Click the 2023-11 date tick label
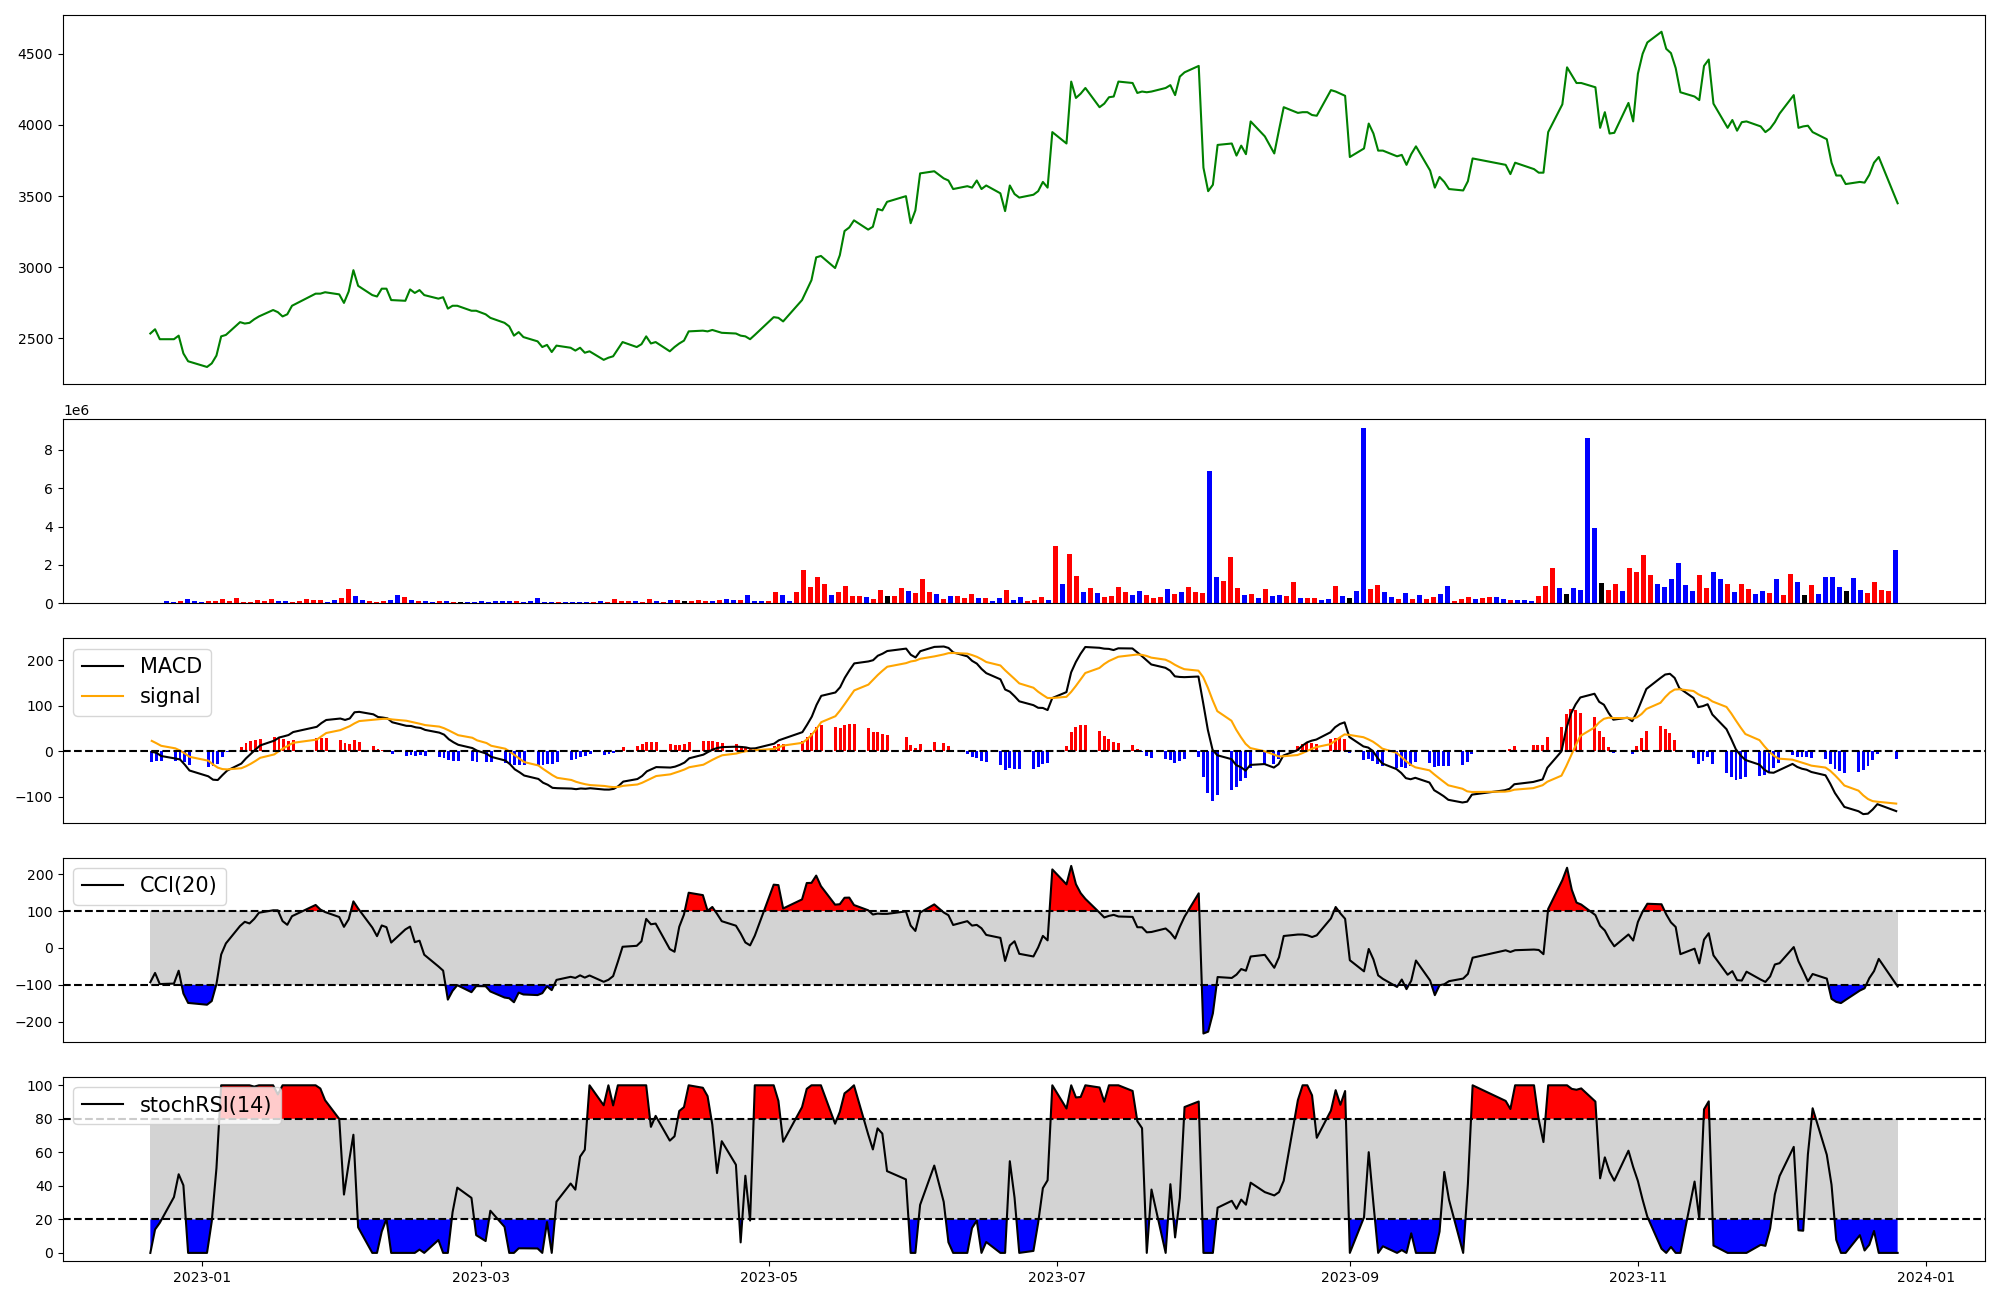 pos(1638,1277)
